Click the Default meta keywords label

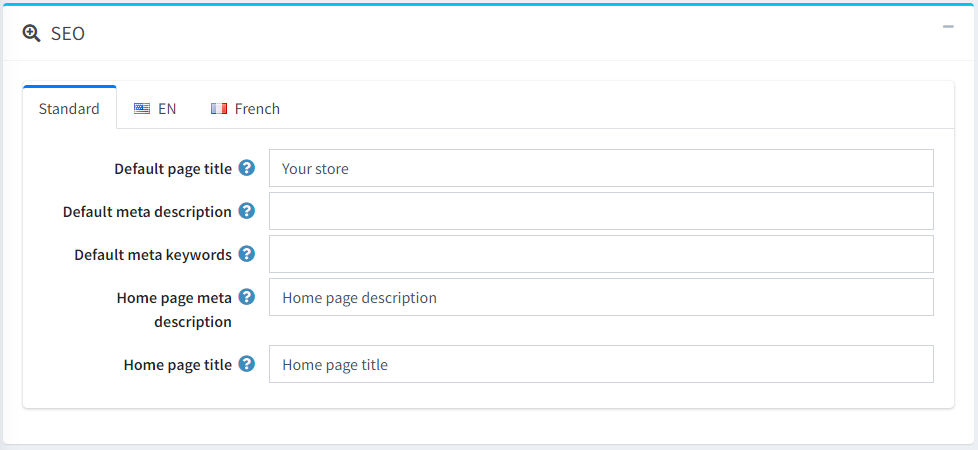point(152,255)
